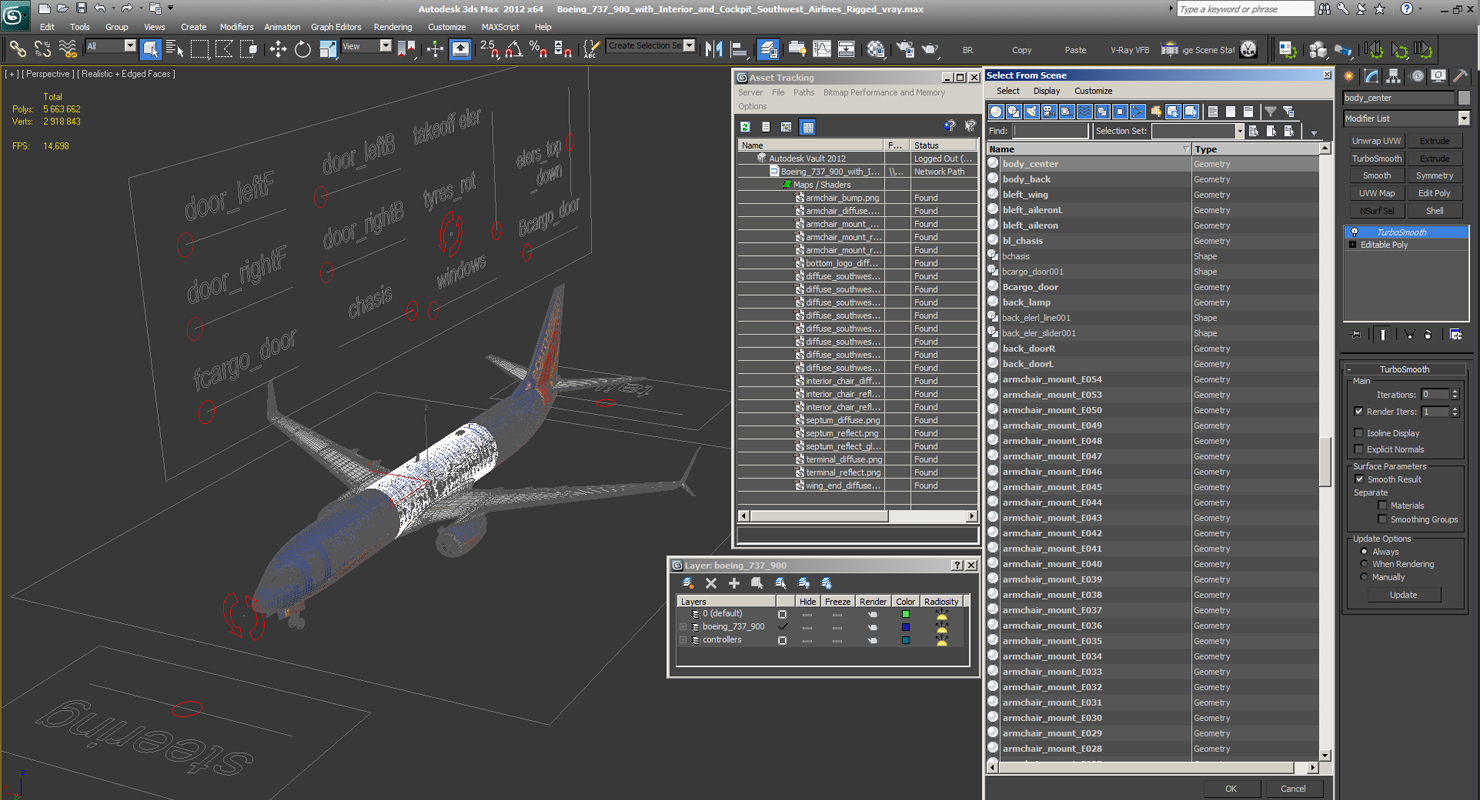
Task: Make 0 (default) layer current
Action: tap(783, 614)
